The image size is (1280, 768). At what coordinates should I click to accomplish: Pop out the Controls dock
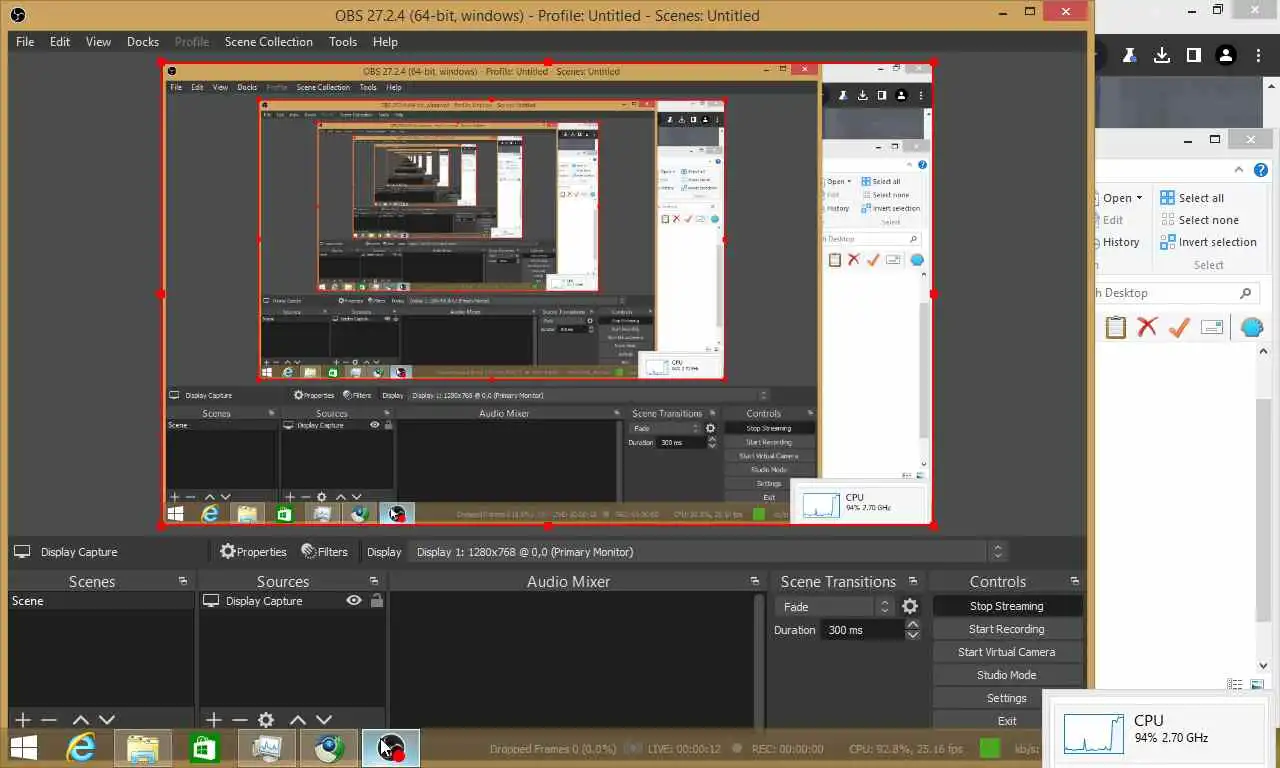tap(1075, 581)
